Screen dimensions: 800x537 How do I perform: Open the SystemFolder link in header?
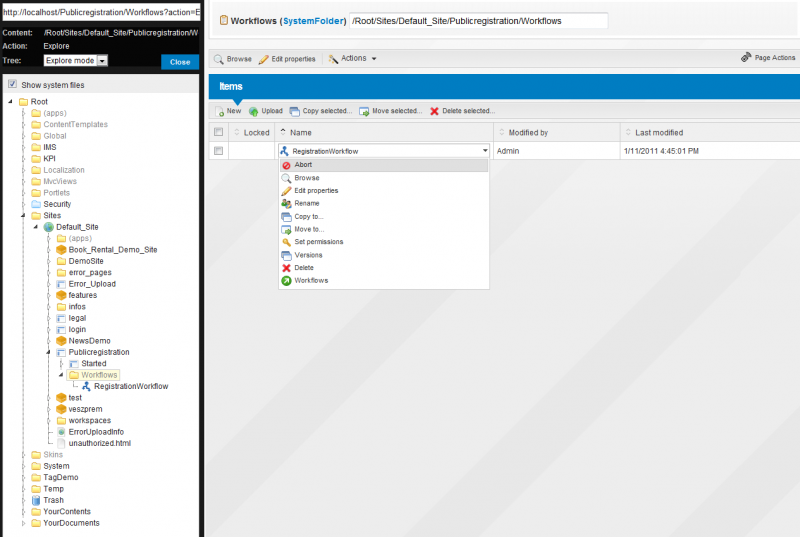point(313,21)
